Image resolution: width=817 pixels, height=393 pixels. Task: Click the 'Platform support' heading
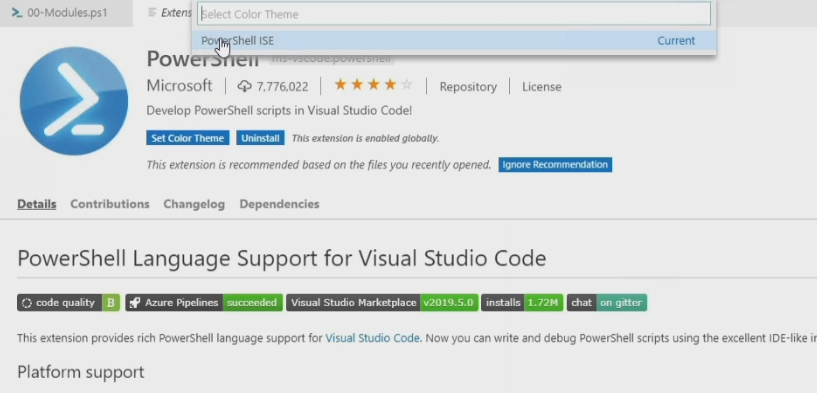[x=81, y=372]
